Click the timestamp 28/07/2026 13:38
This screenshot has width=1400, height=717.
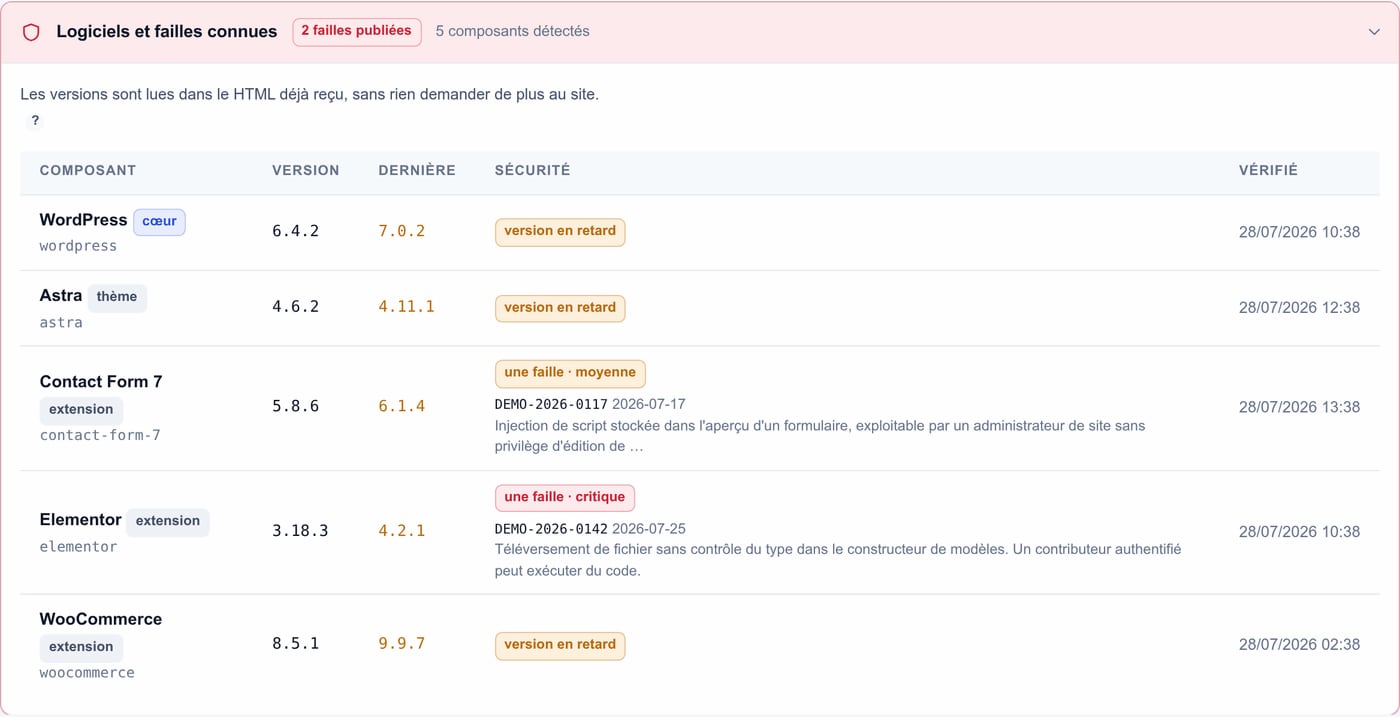point(1299,408)
